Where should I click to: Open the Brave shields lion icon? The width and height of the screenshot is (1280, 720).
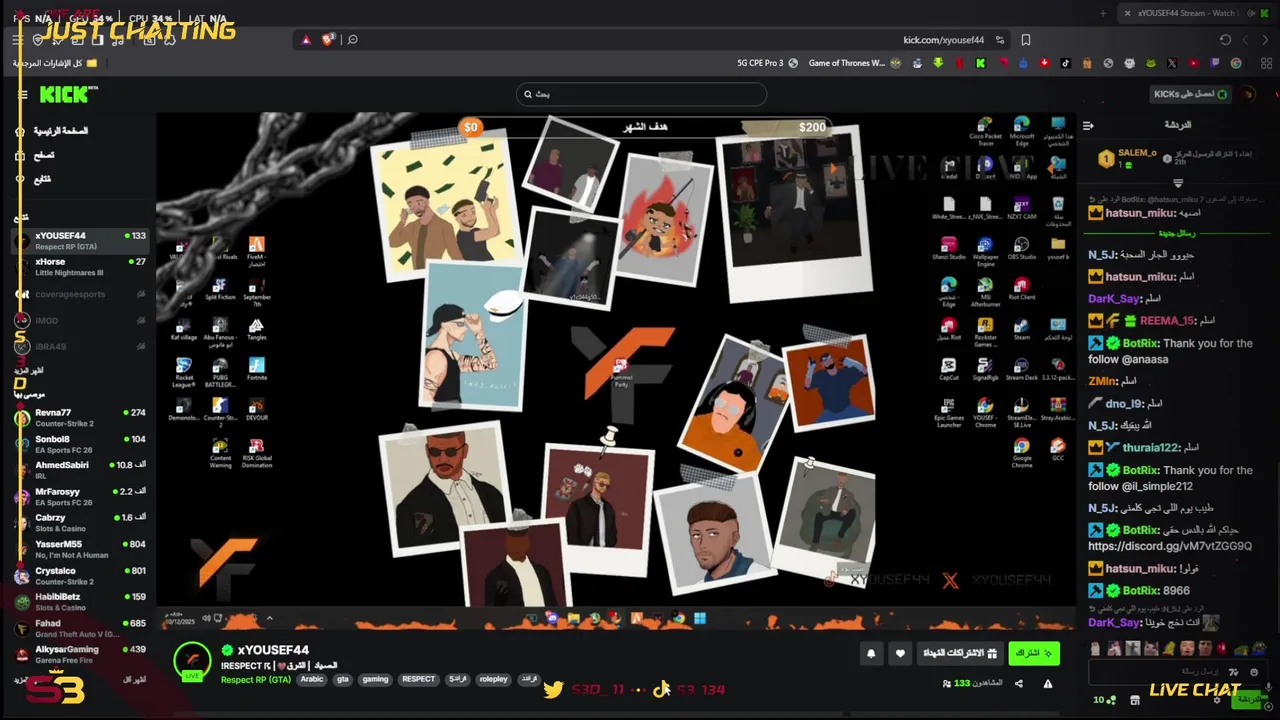(328, 40)
